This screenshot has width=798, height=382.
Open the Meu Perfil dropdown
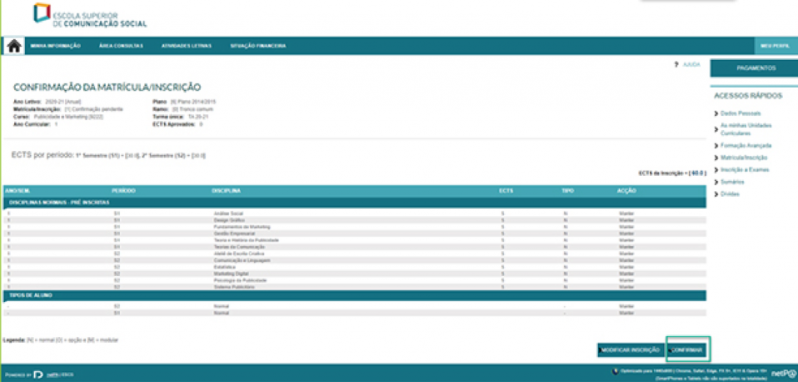776,46
